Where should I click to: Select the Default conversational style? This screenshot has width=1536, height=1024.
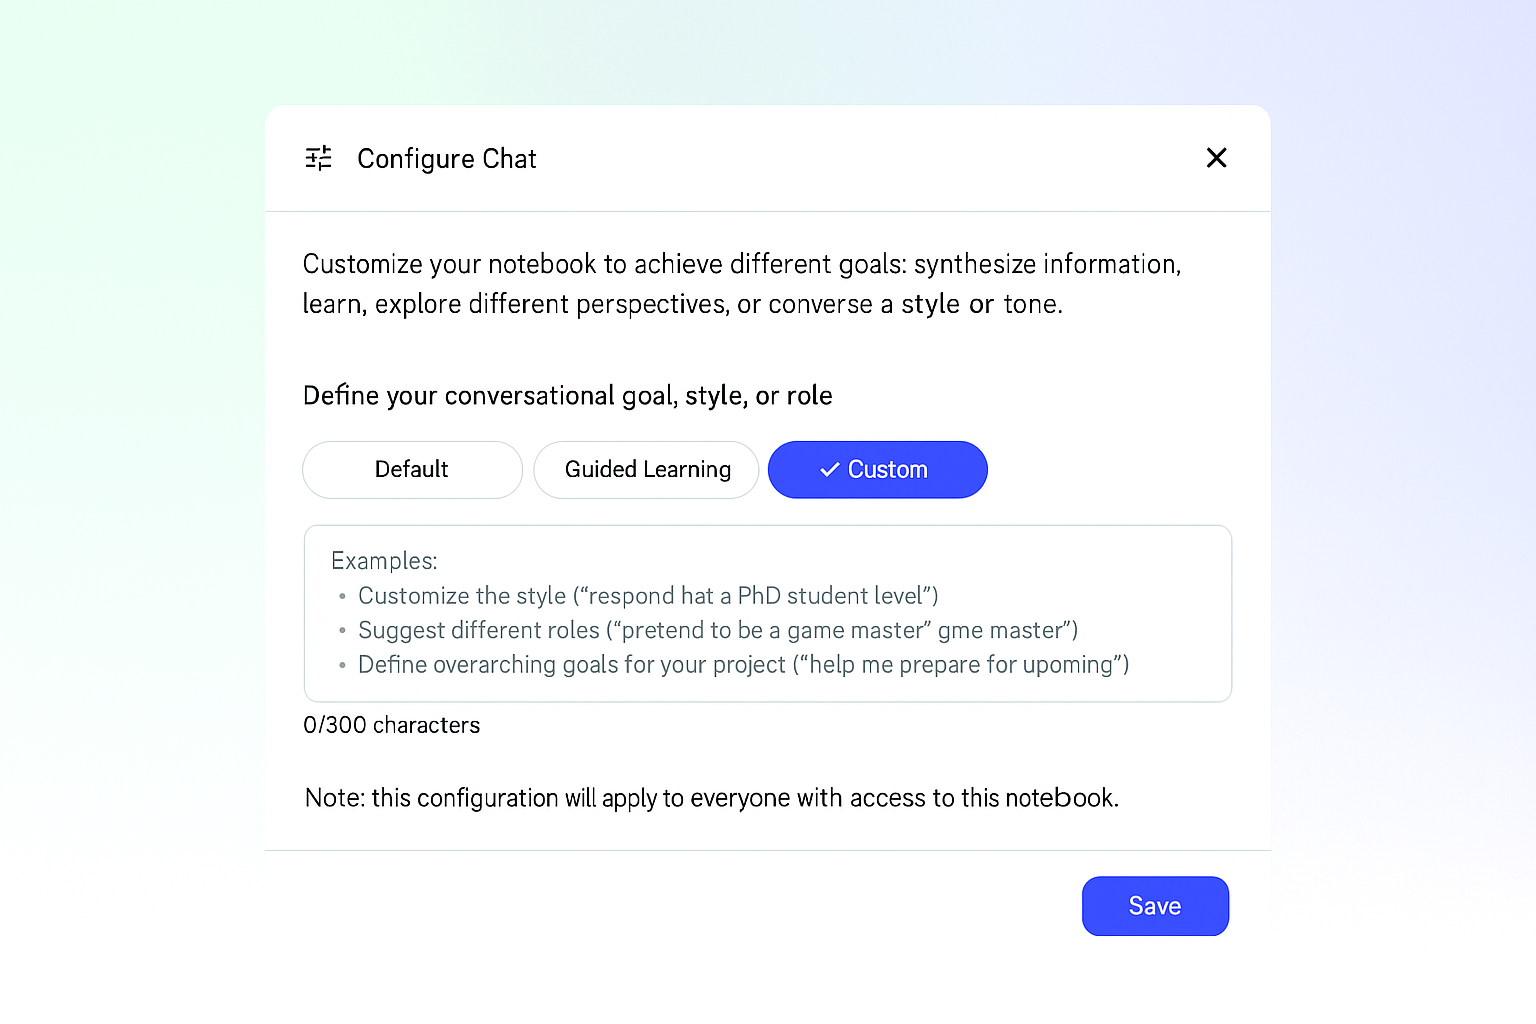tap(412, 470)
